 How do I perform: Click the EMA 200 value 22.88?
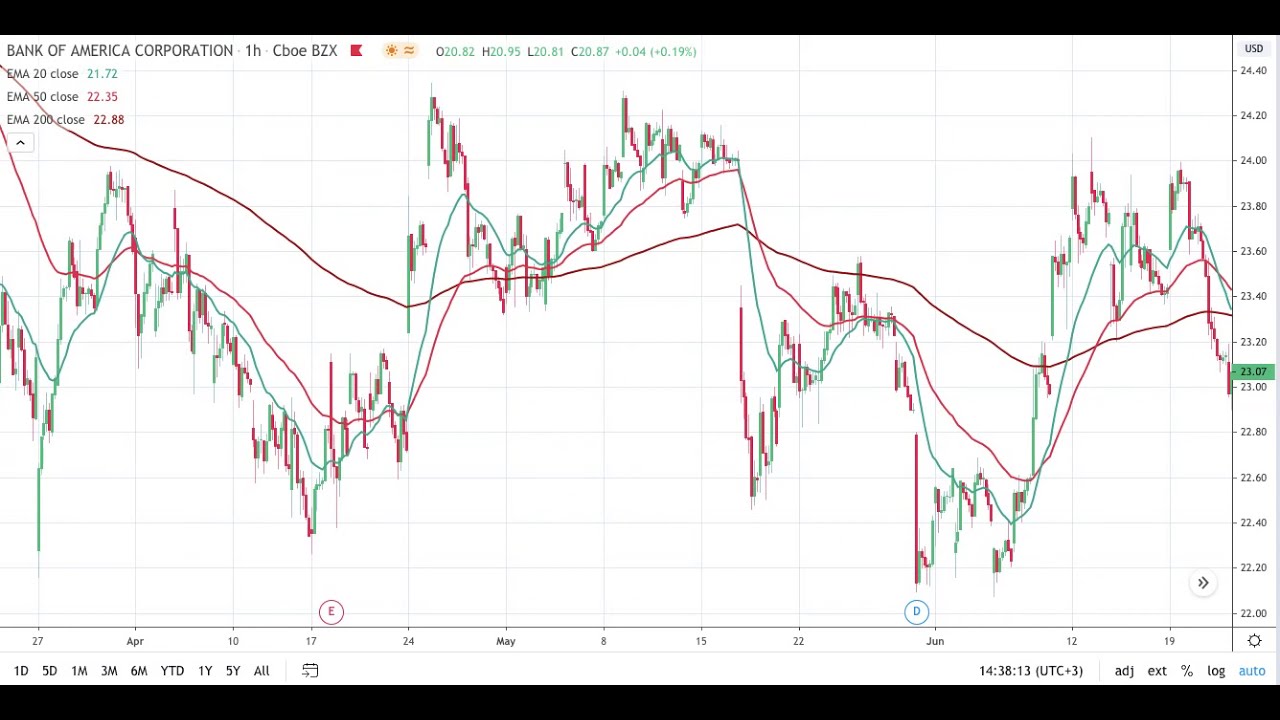[109, 120]
